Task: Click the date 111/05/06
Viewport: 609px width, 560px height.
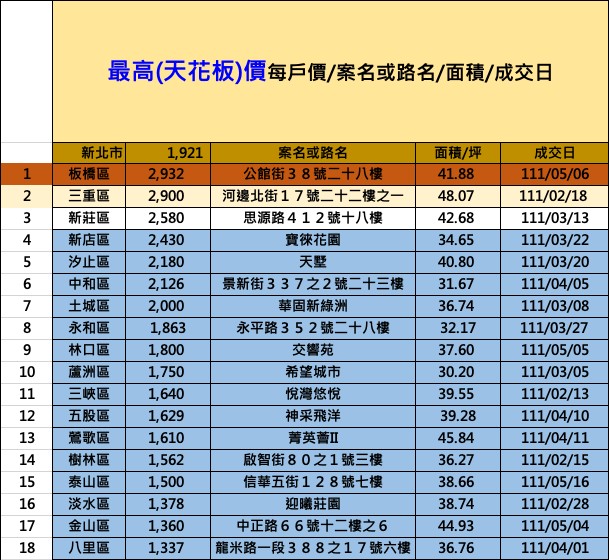Action: click(x=554, y=174)
